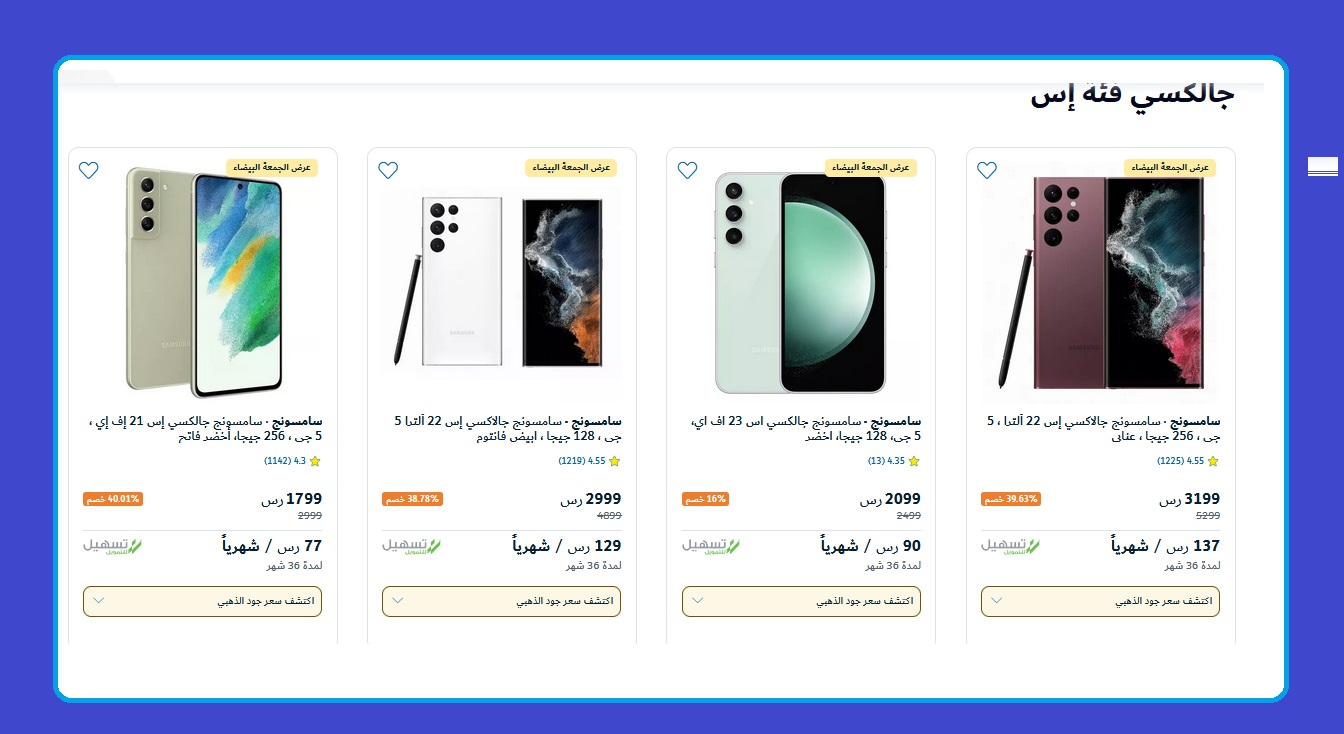Toggle heart on white Galaxy S22 Ultra

click(388, 170)
